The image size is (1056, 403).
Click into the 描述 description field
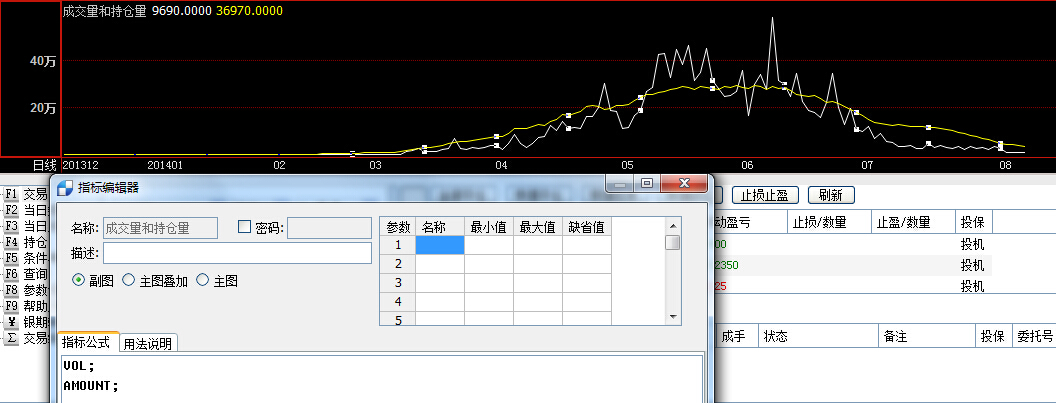(x=237, y=252)
